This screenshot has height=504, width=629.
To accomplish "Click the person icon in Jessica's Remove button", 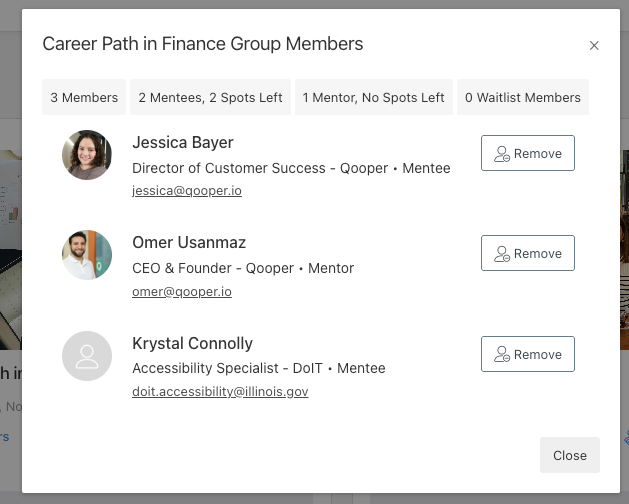I will point(502,154).
